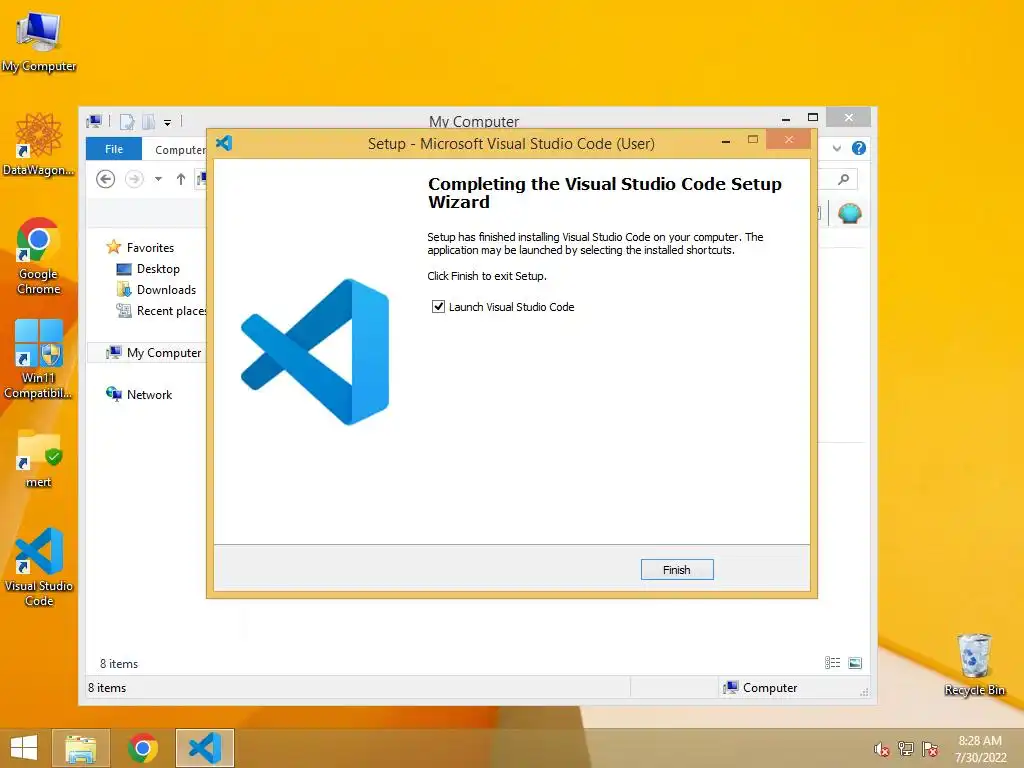Screen dimensions: 1024x768
Task: Switch Explorer to large icons view
Action: pyautogui.click(x=855, y=663)
